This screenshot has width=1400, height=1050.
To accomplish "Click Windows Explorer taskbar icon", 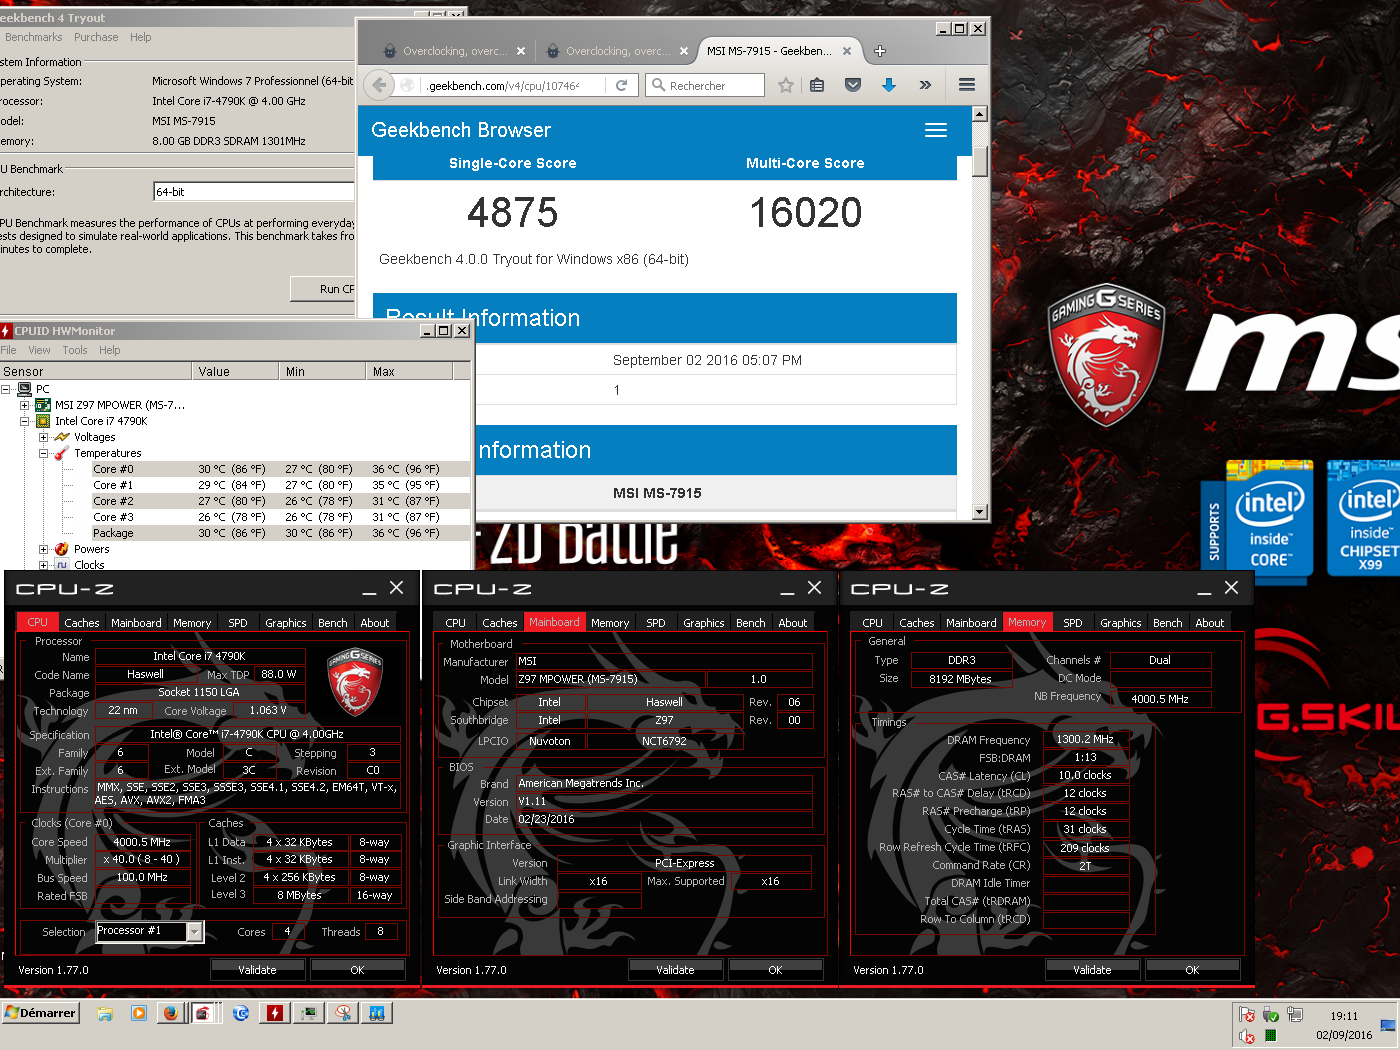I will (x=105, y=1013).
